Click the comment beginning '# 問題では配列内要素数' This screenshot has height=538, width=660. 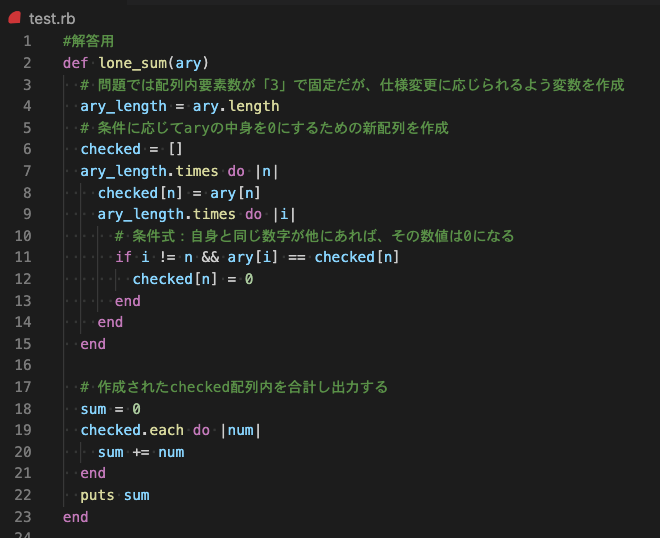352,85
